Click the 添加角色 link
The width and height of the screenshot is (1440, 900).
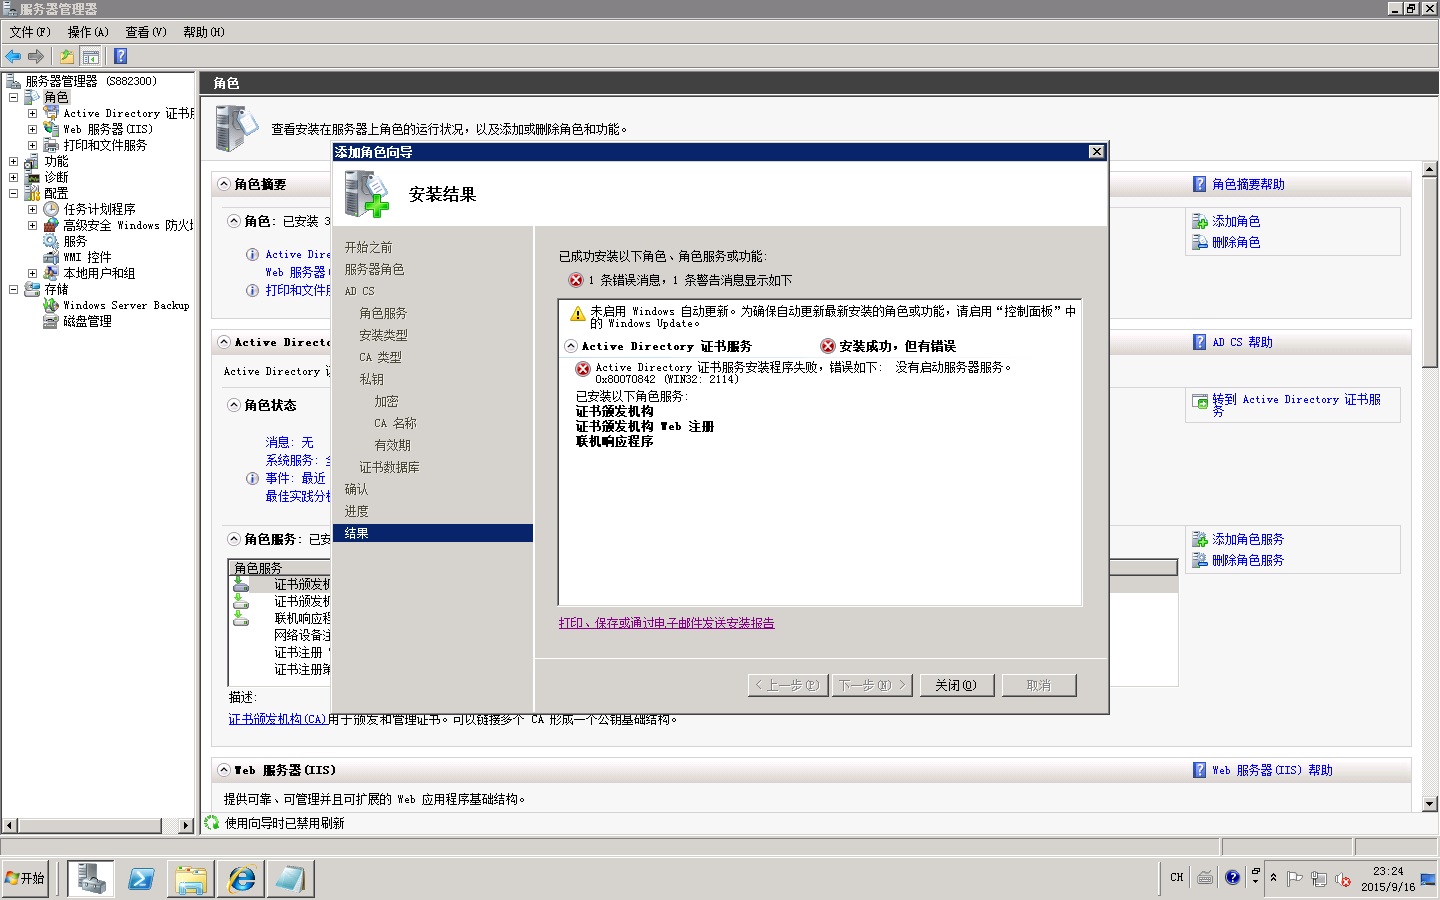(x=1236, y=221)
